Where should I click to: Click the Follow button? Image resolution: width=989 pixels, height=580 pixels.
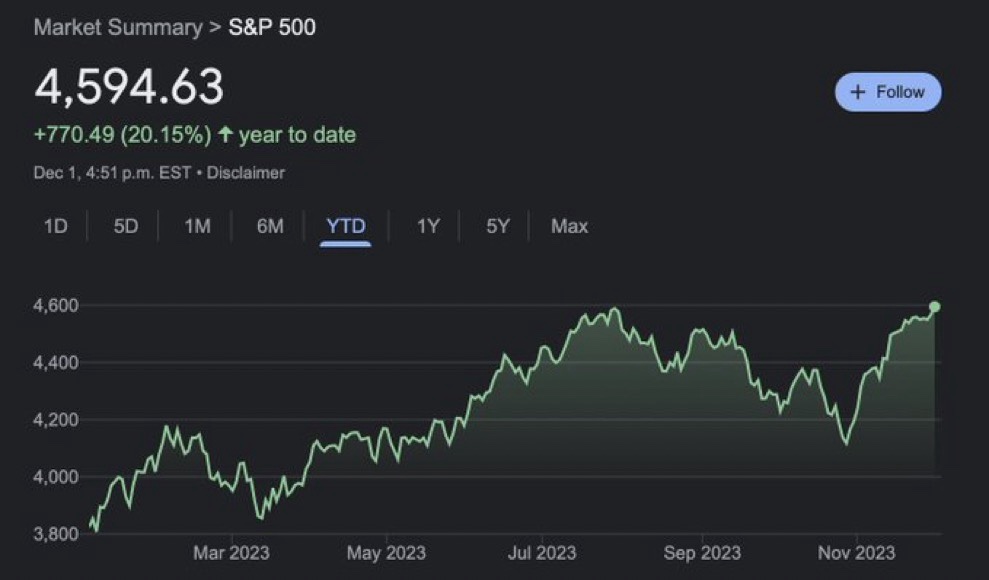tap(888, 92)
